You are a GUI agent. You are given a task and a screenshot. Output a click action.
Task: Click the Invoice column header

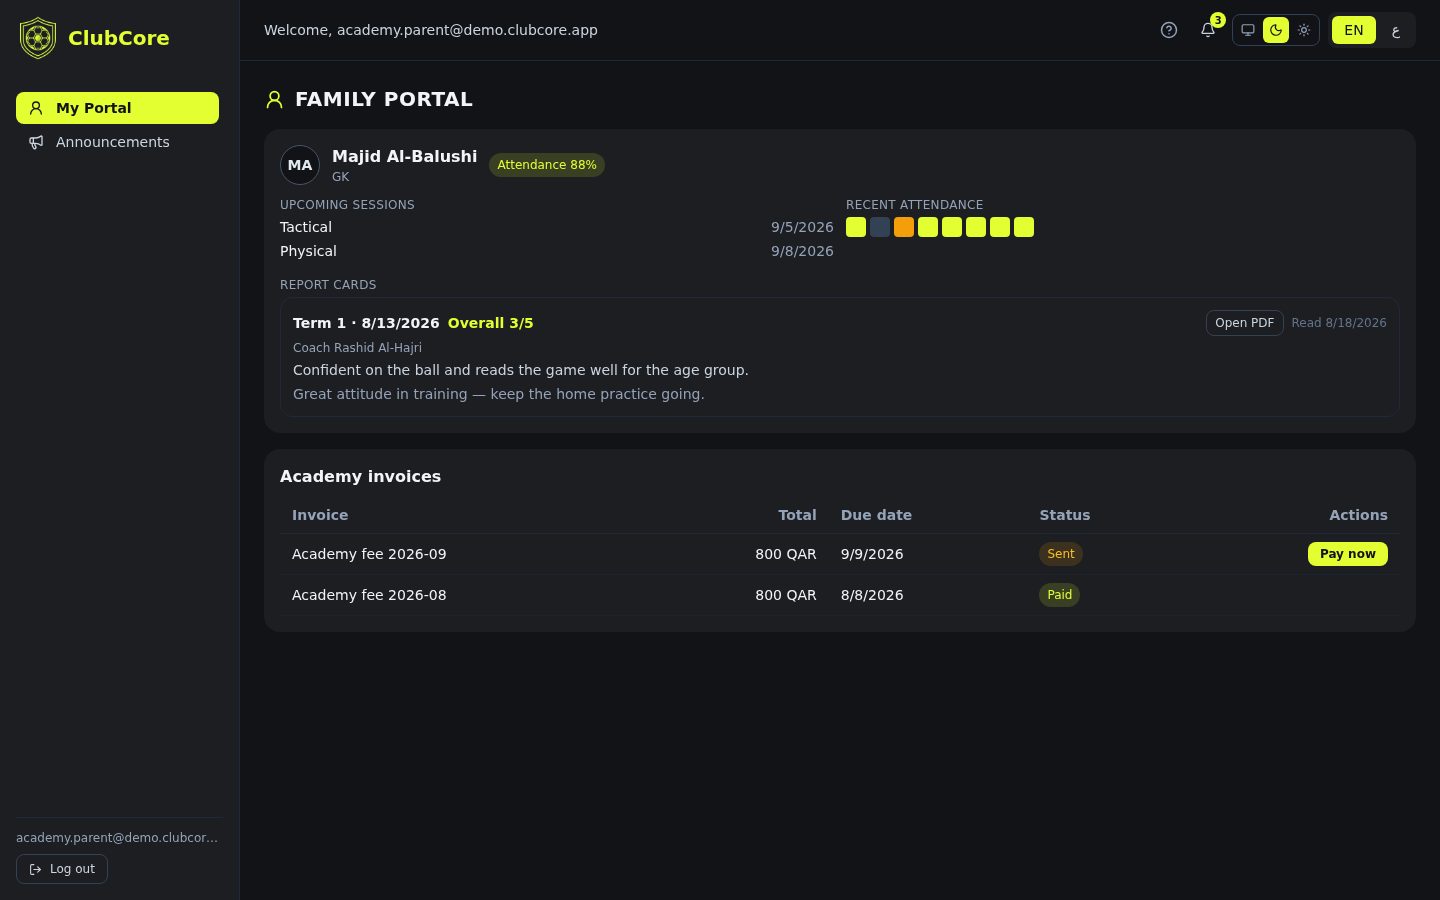(x=320, y=515)
